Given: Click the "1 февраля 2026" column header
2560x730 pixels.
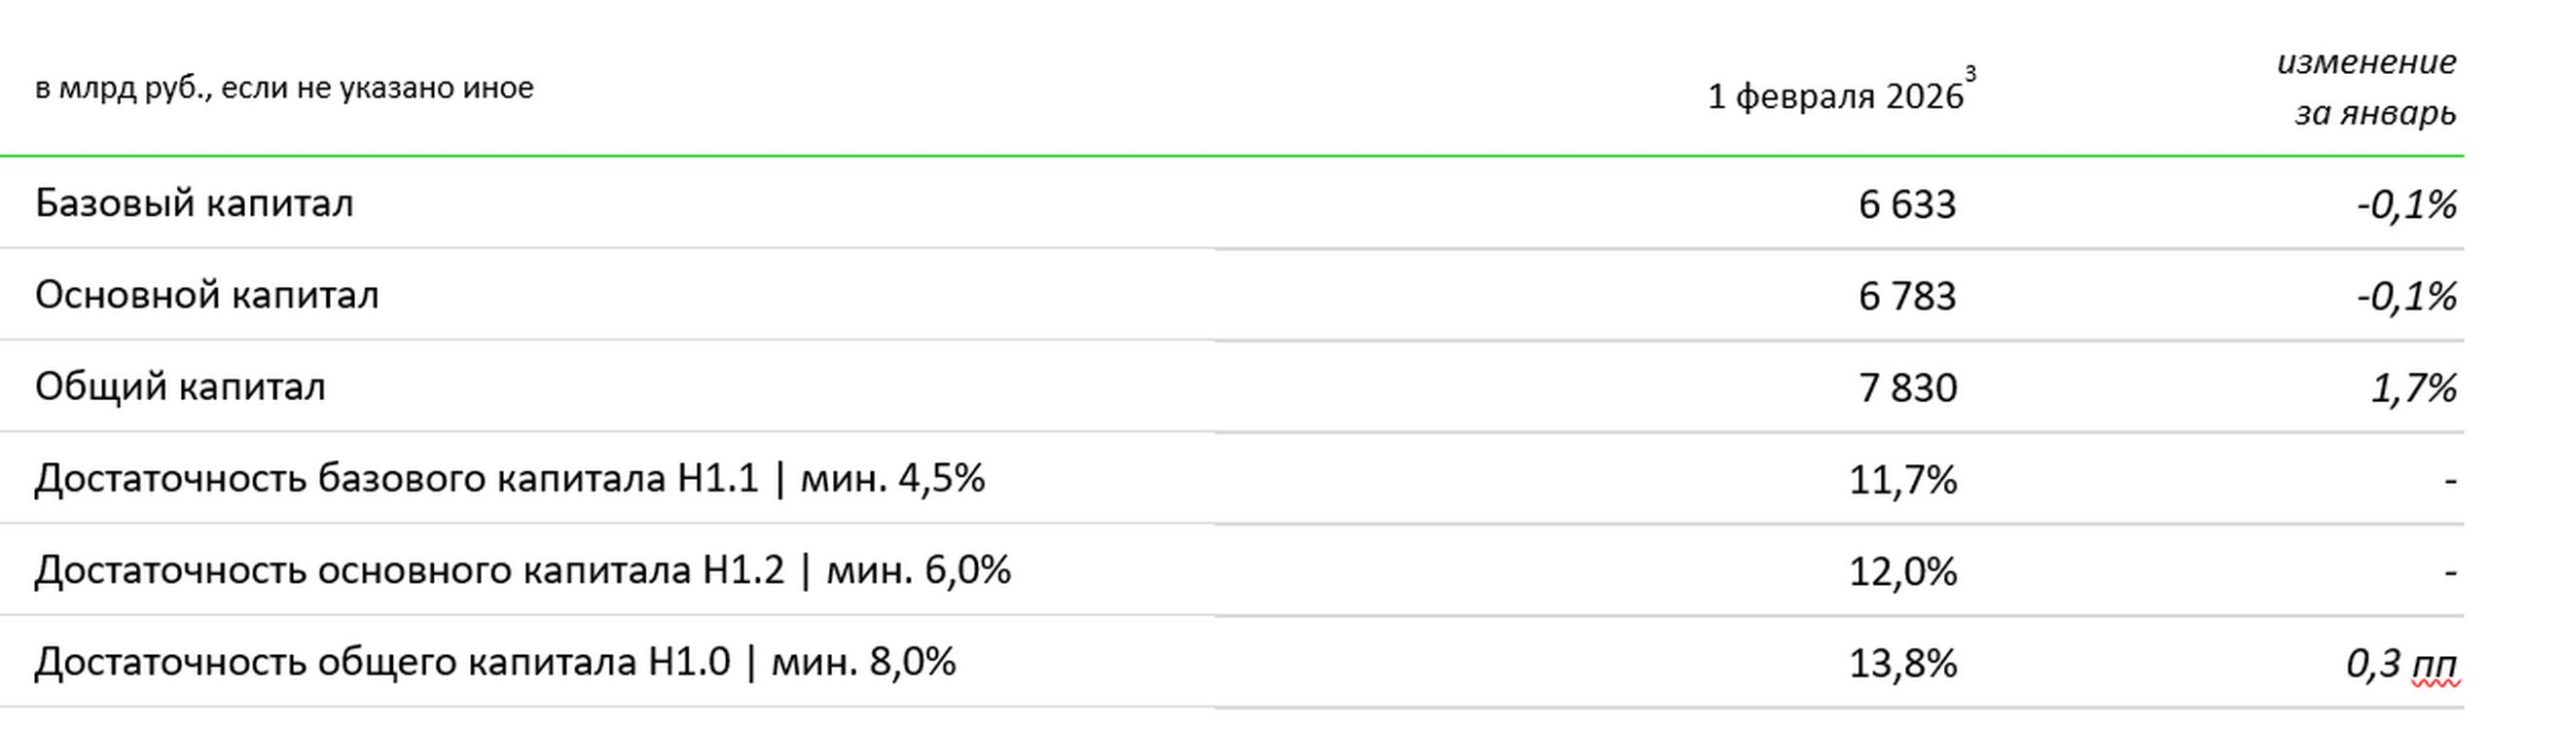Looking at the screenshot, I should click(1834, 97).
